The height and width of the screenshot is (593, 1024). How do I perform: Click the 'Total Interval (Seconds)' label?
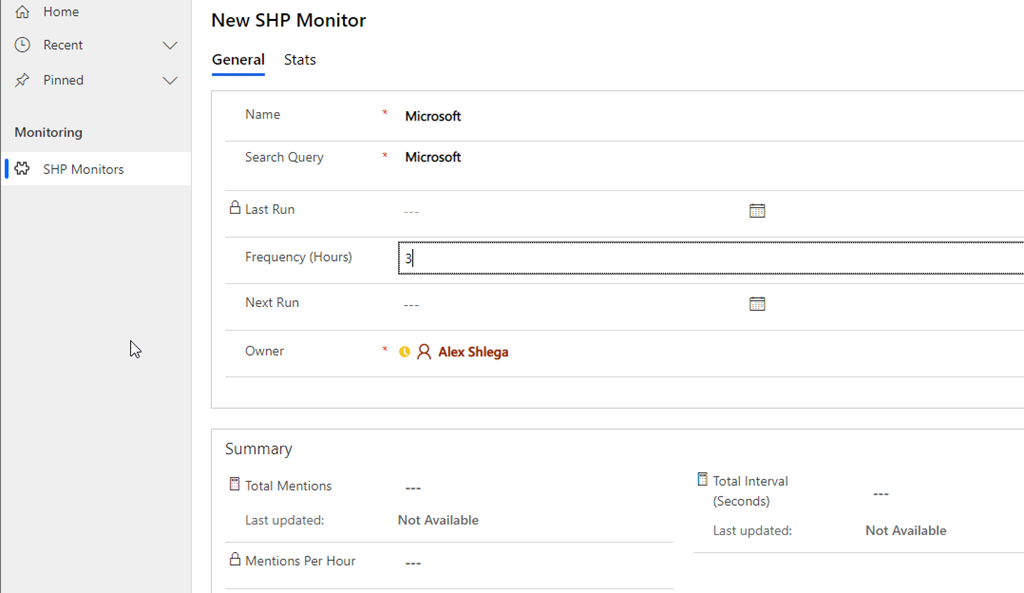pyautogui.click(x=750, y=491)
